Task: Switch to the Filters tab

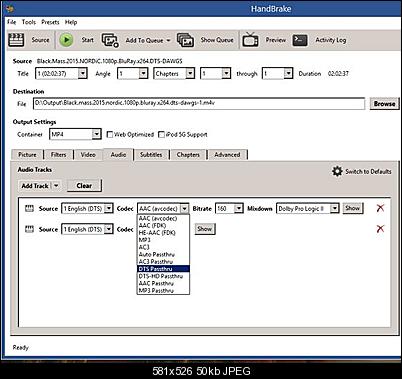Action: coord(58,155)
